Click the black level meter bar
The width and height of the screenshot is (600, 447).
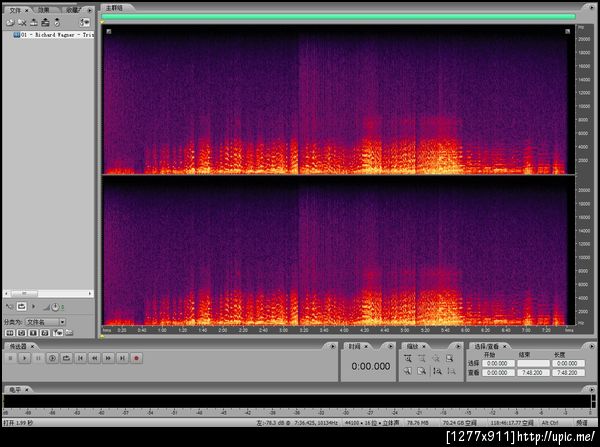coord(297,401)
